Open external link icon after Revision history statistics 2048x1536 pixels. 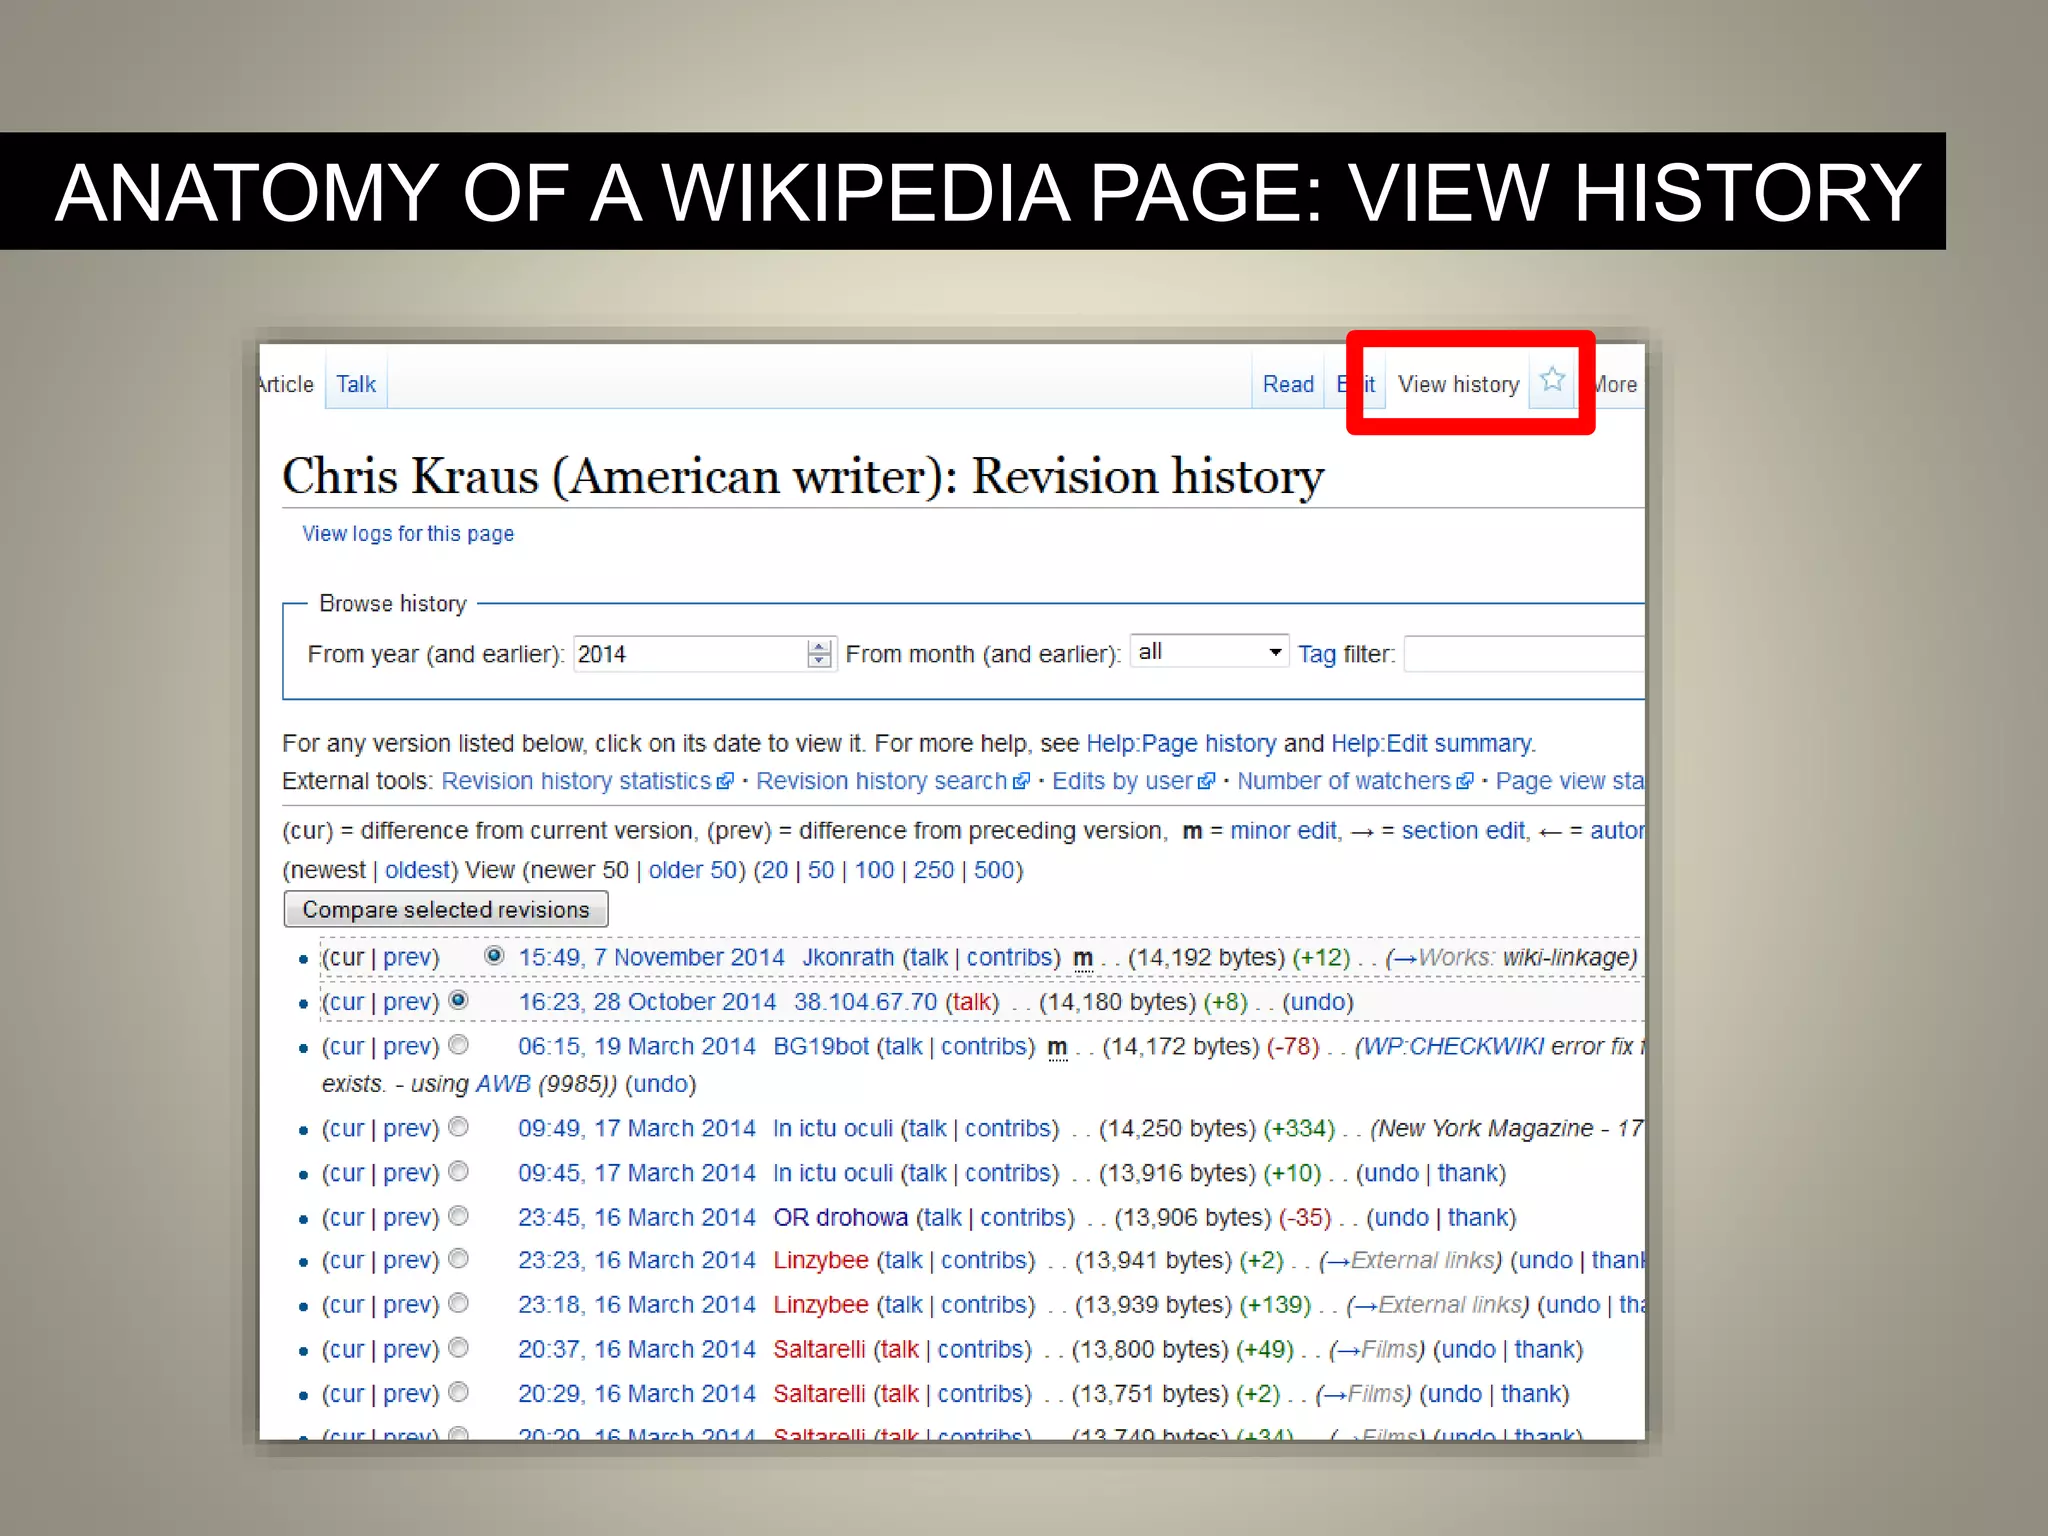[x=725, y=782]
